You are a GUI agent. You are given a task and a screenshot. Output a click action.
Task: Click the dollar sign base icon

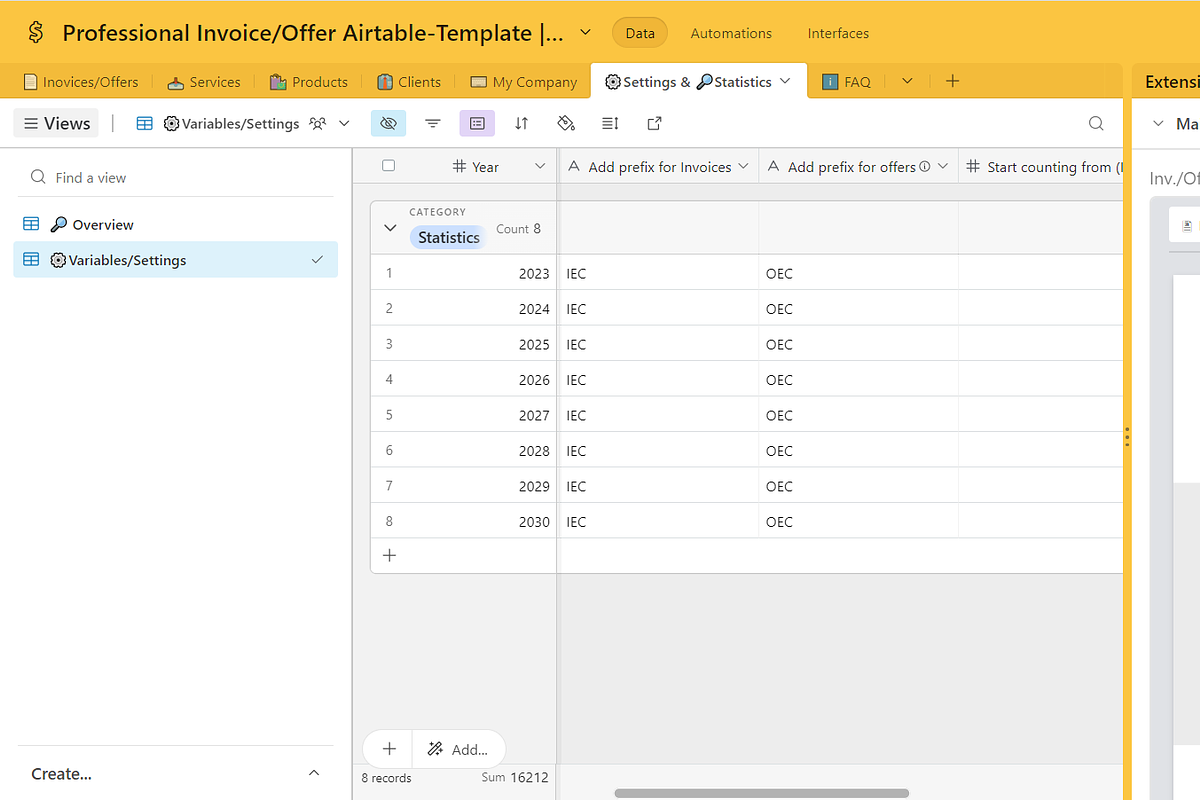point(36,33)
